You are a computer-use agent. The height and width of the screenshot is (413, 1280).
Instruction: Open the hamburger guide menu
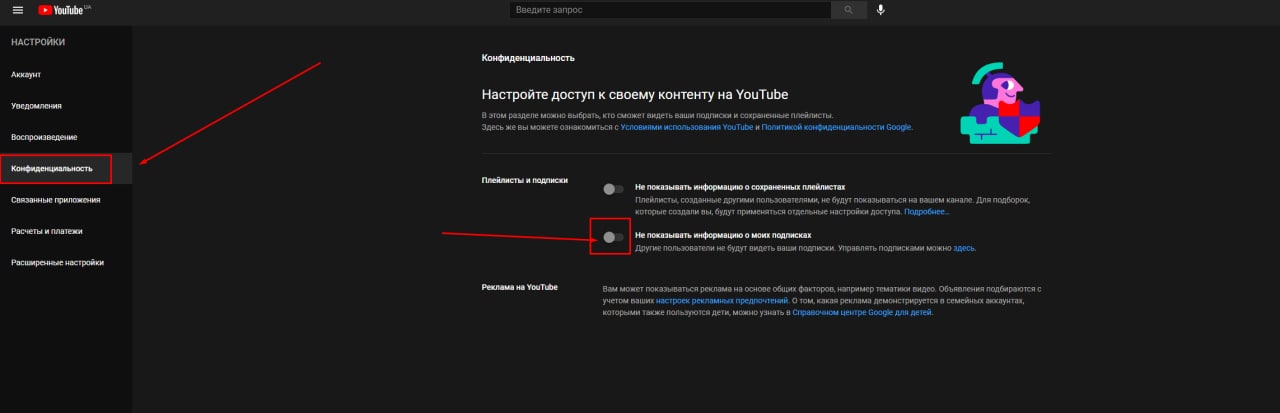point(17,10)
